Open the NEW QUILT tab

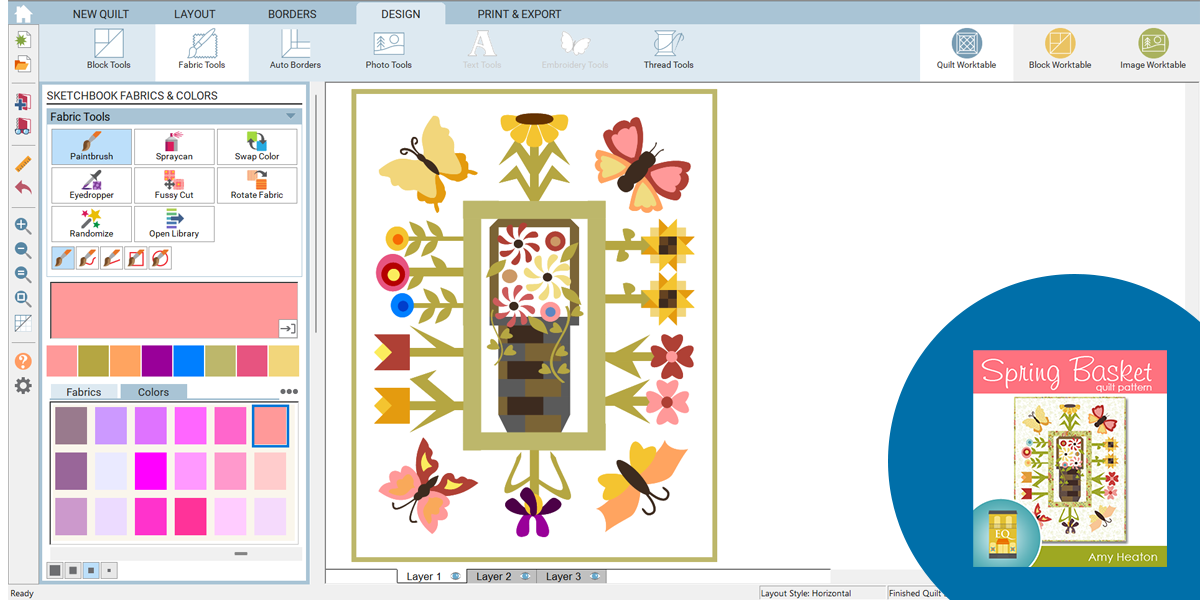(x=101, y=14)
